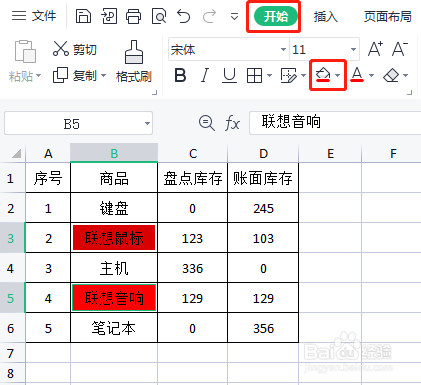This screenshot has width=421, height=385.
Task: Undo the last action
Action: 184,16
